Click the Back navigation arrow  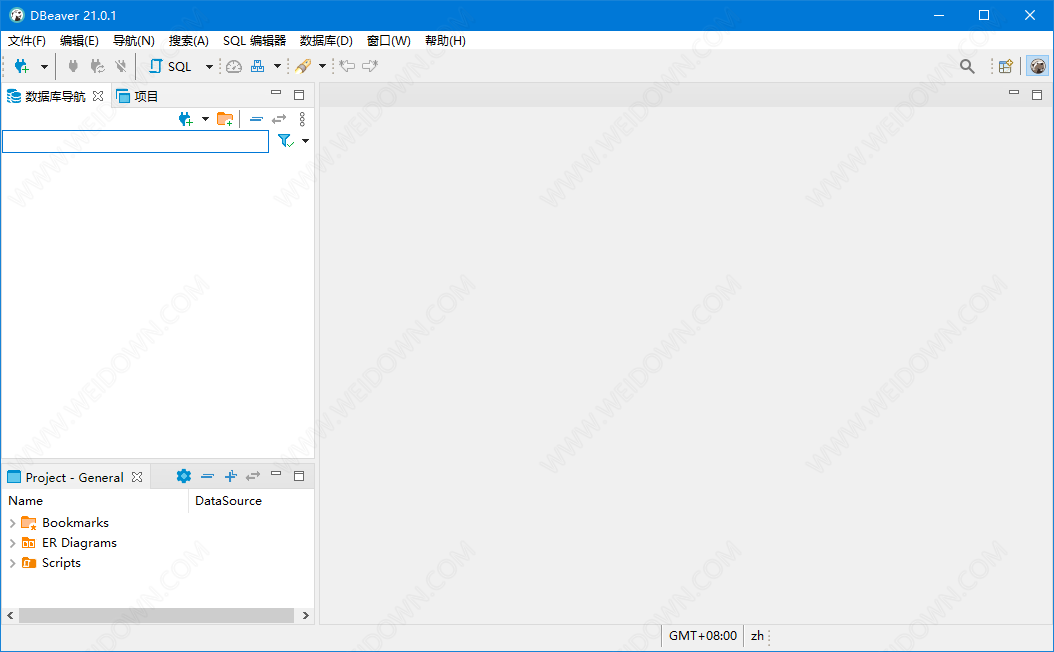point(348,66)
